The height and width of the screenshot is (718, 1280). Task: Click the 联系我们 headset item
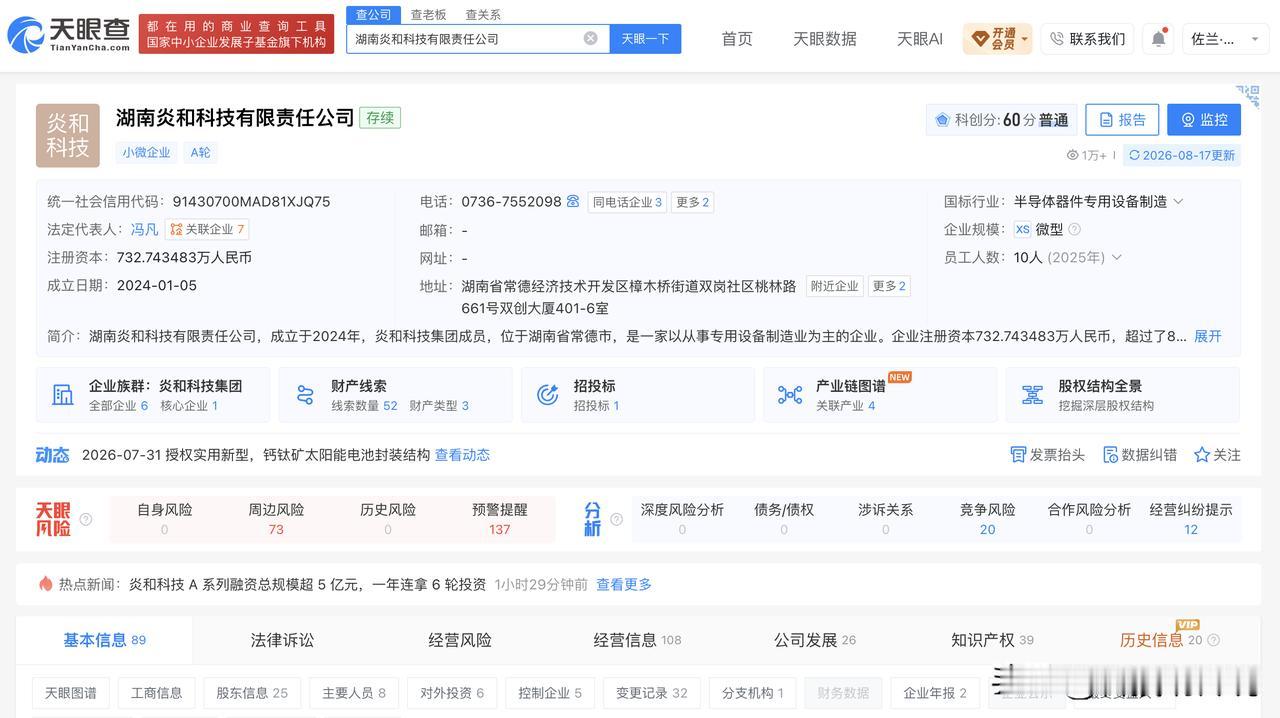pyautogui.click(x=1087, y=39)
